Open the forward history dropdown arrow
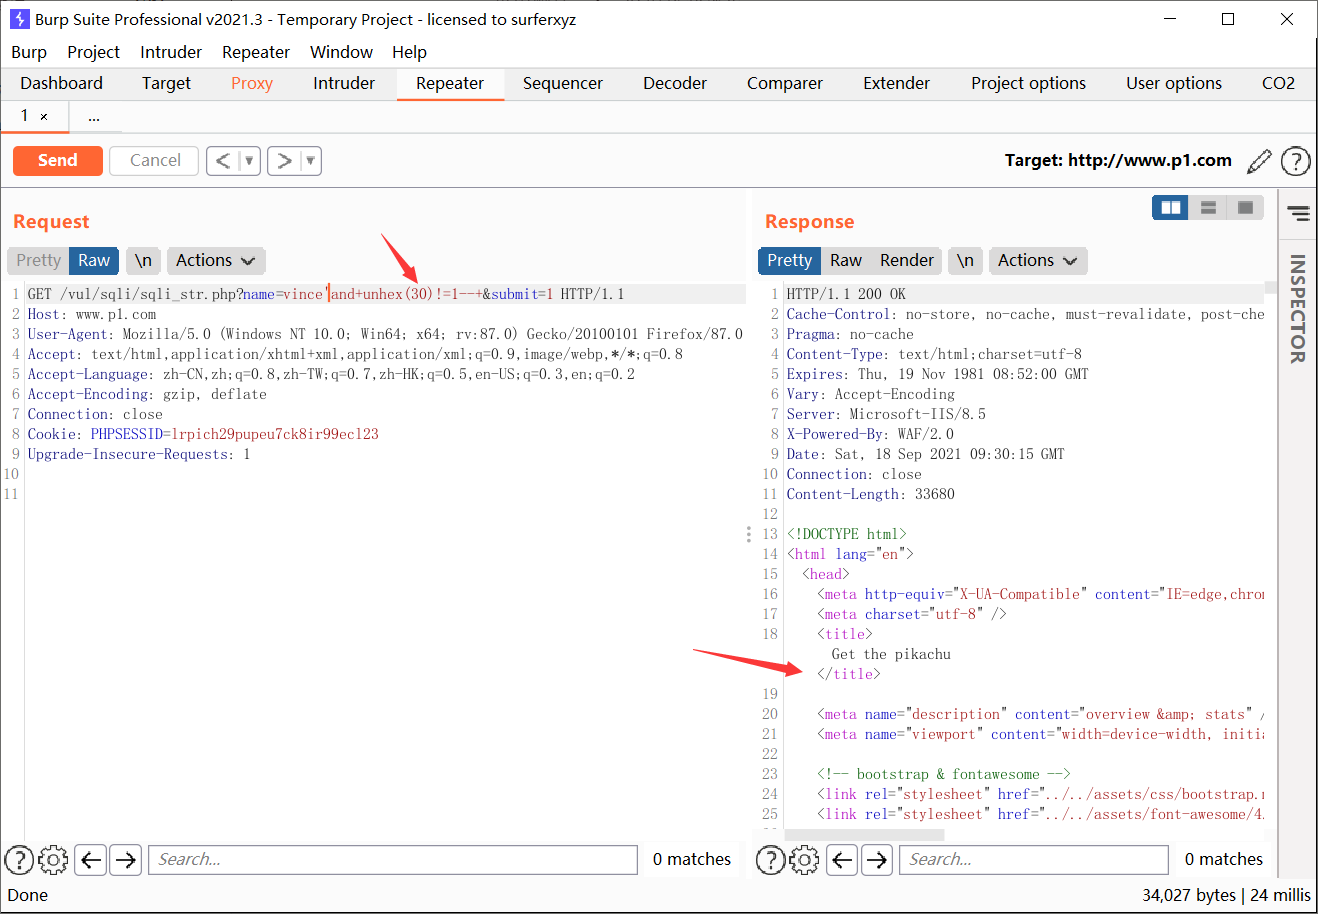Image resolution: width=1318 pixels, height=914 pixels. [311, 160]
